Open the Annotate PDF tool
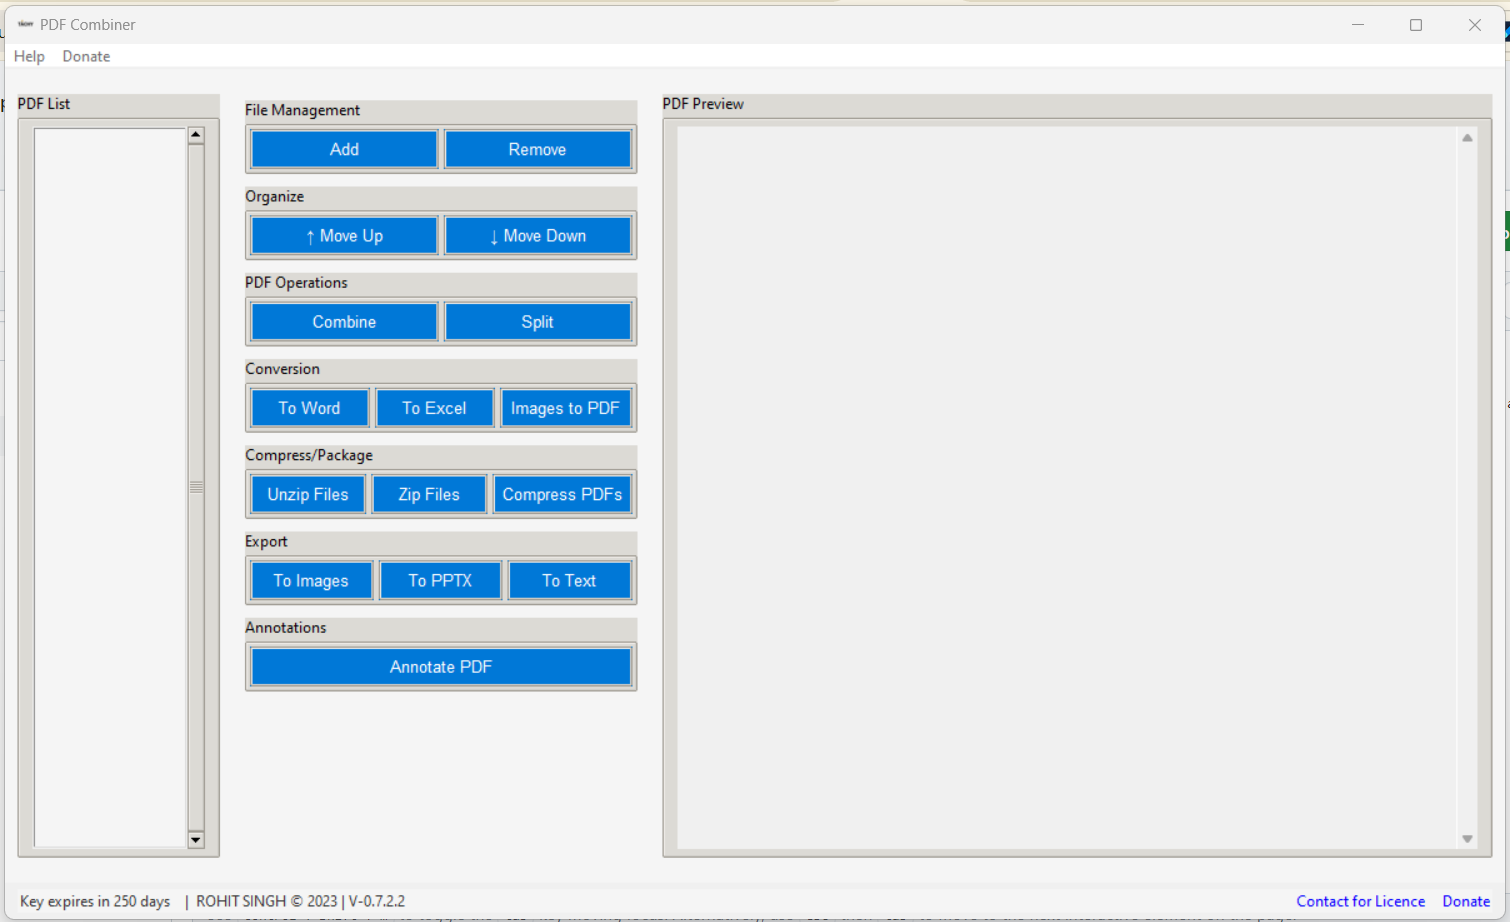The image size is (1510, 922). (x=441, y=667)
